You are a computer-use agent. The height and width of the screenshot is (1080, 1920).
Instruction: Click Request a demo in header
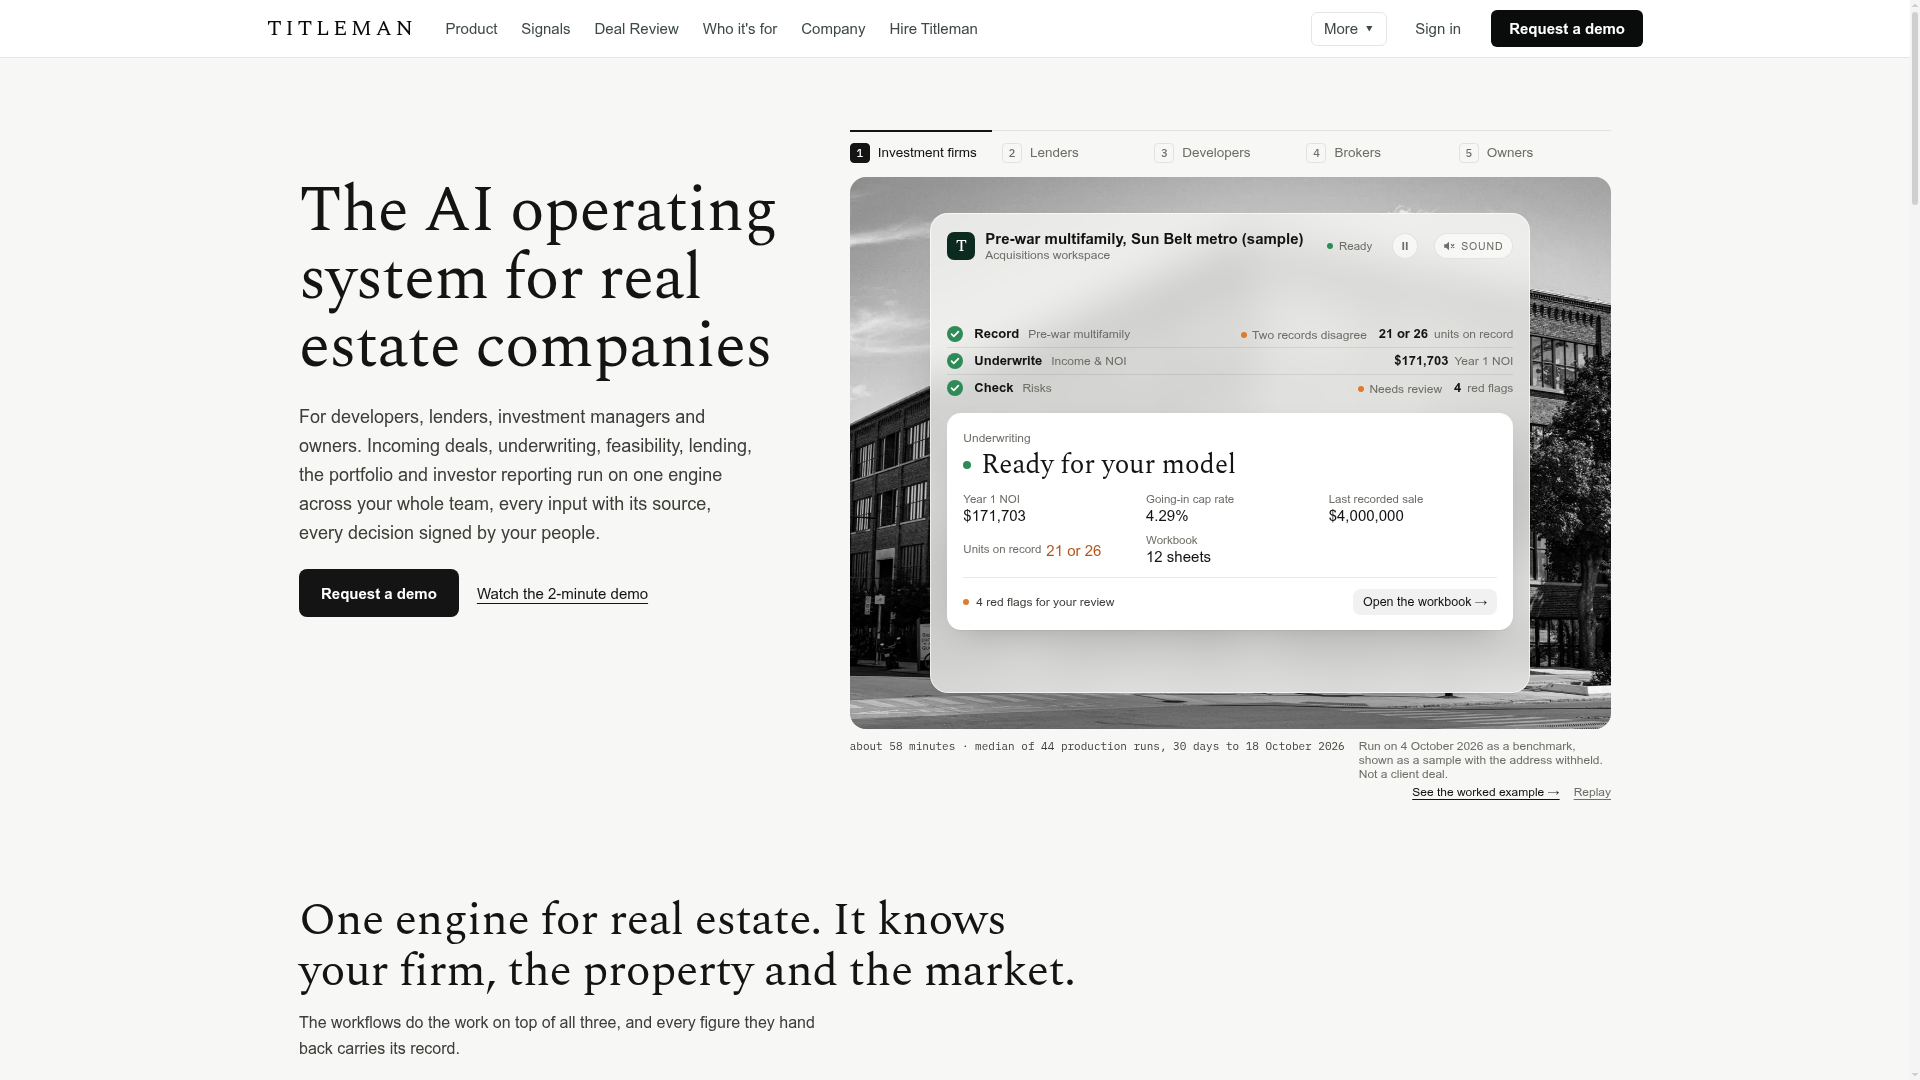tap(1566, 29)
